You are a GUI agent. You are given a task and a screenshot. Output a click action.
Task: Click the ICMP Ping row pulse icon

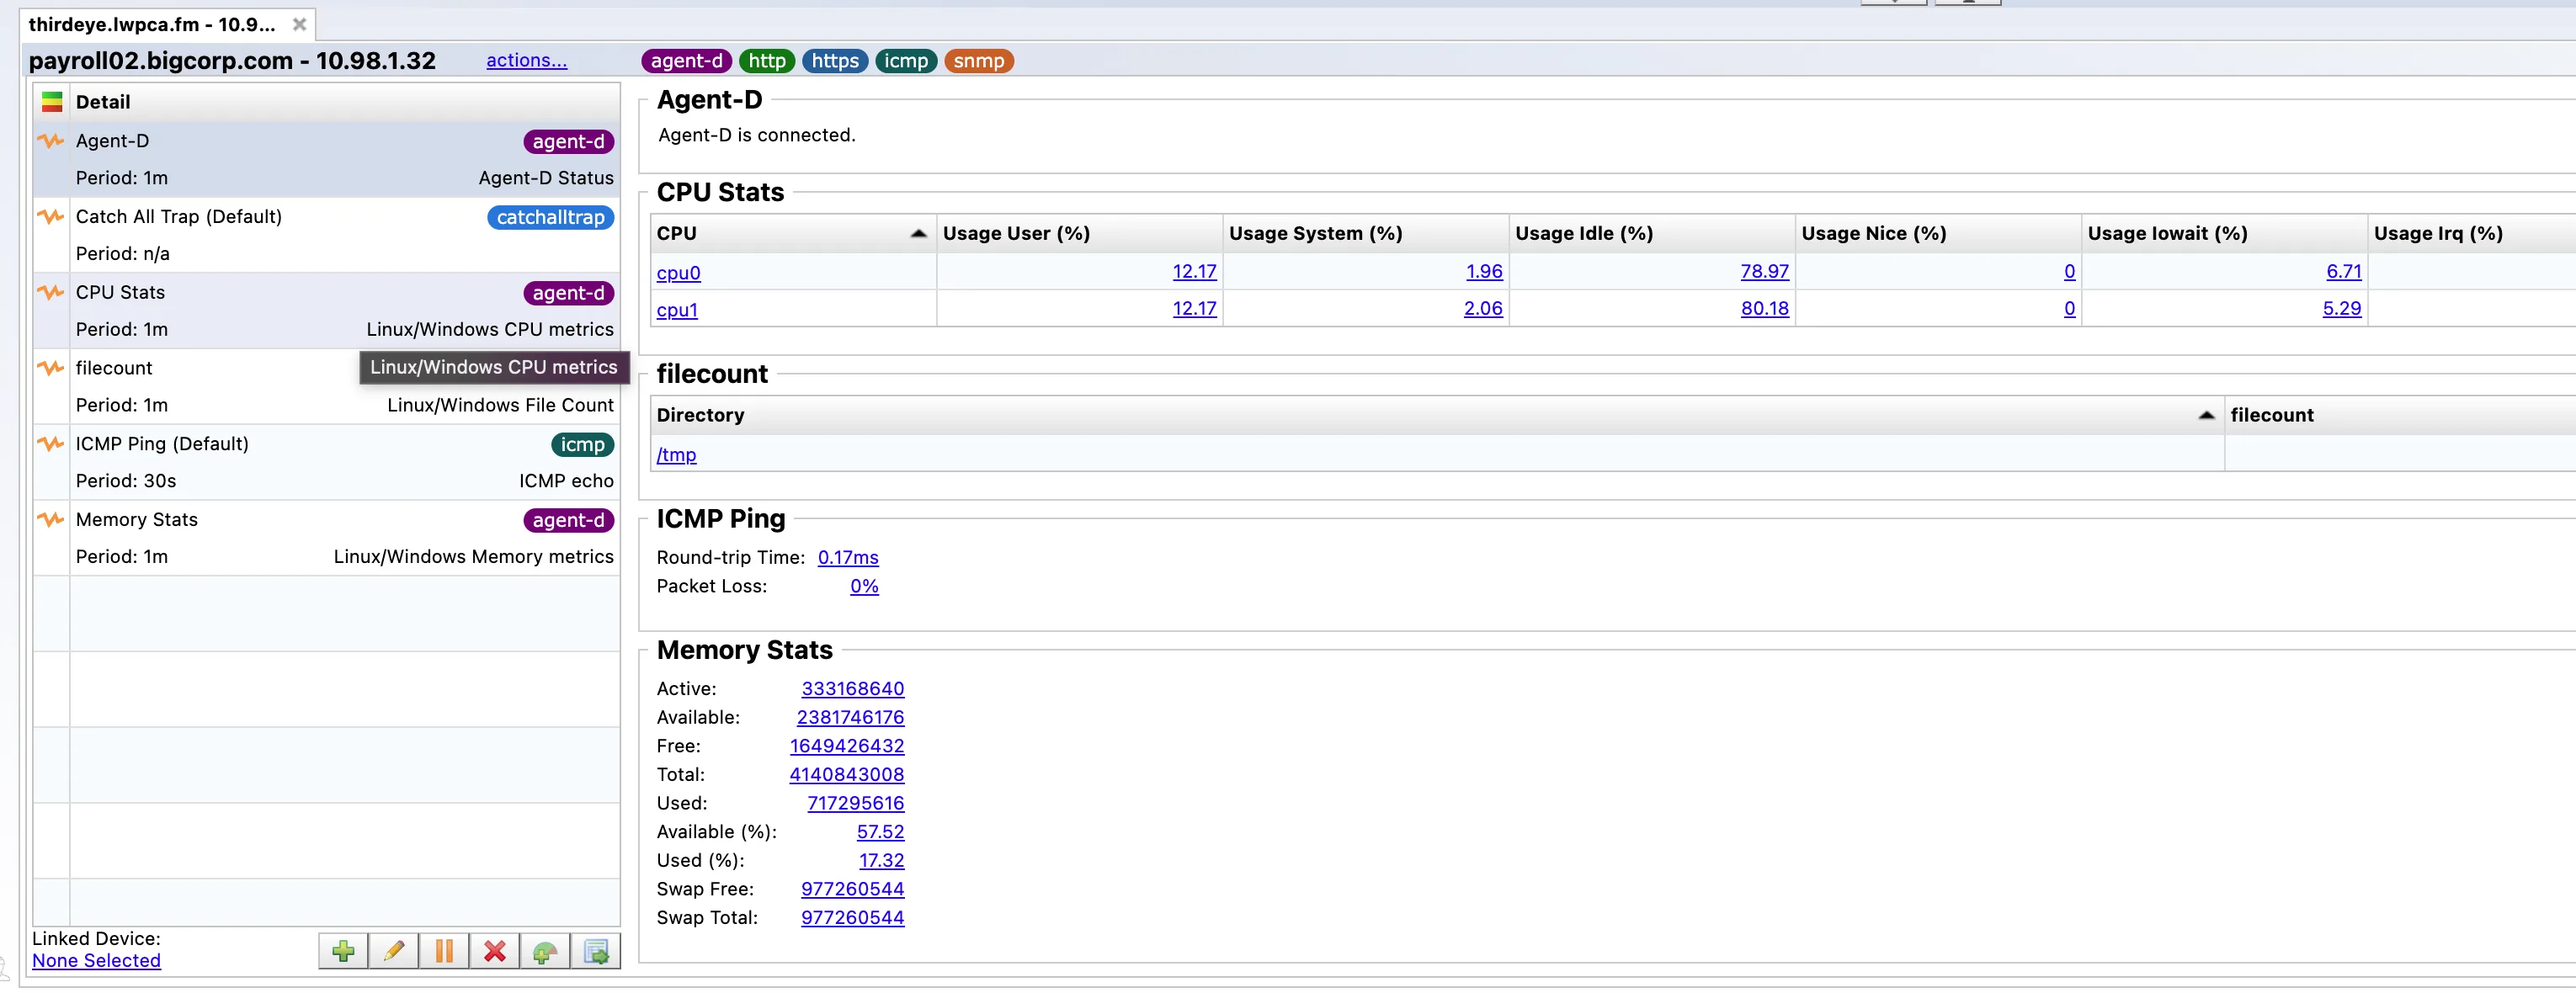(x=51, y=443)
